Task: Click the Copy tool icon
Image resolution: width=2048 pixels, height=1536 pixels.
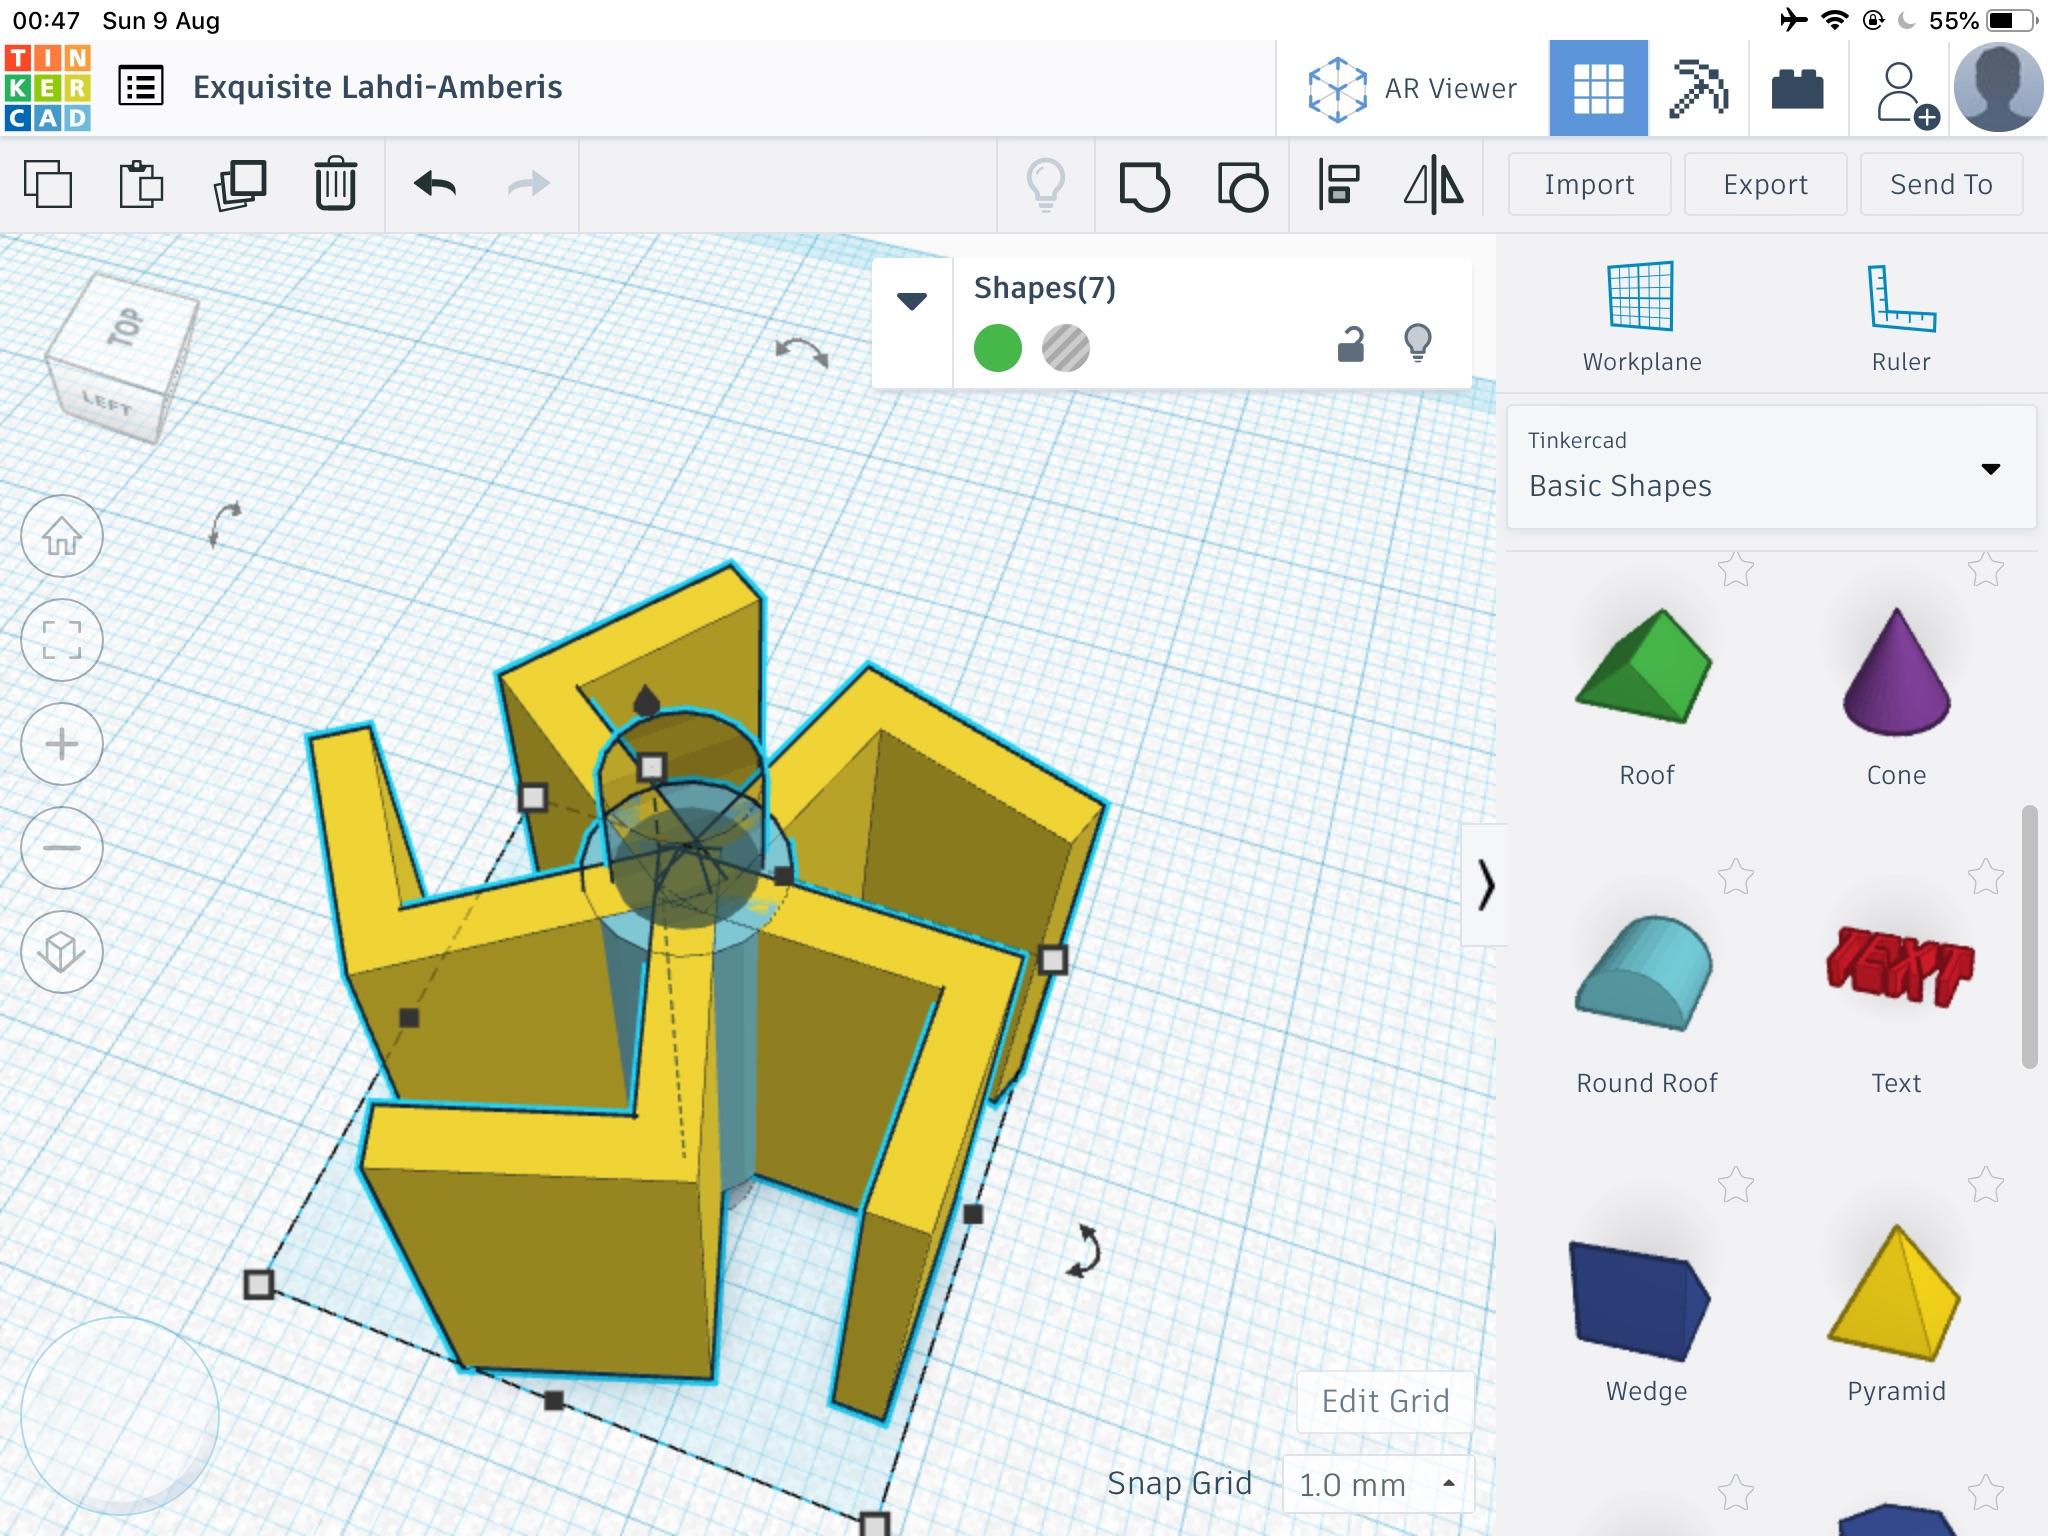Action: [48, 184]
